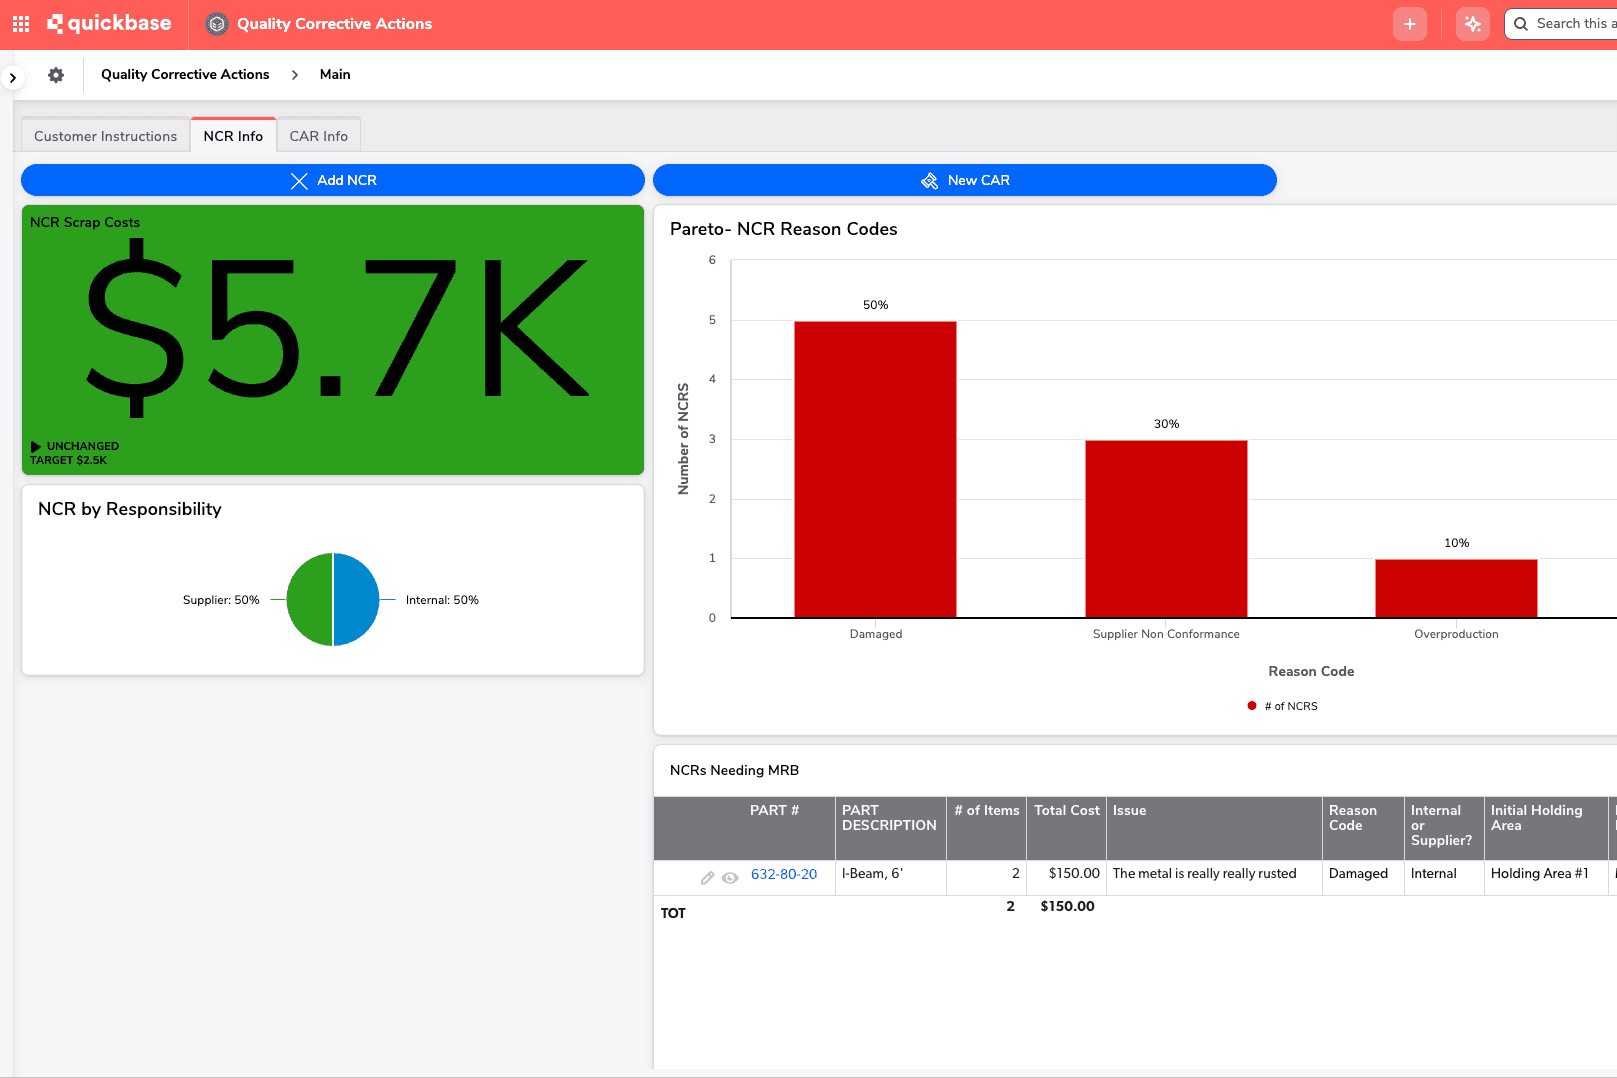1617x1078 pixels.
Task: Select the NCR Info tab
Action: (233, 136)
